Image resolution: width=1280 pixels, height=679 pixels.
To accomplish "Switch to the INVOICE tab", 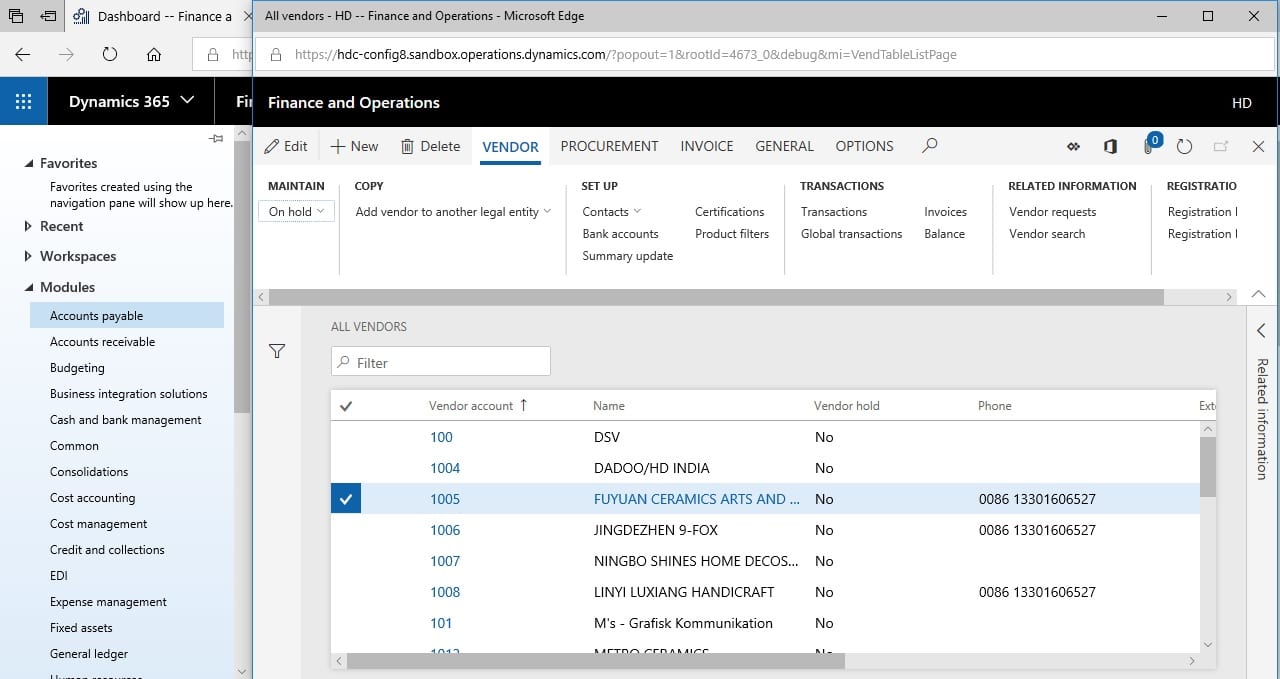I will coord(707,146).
